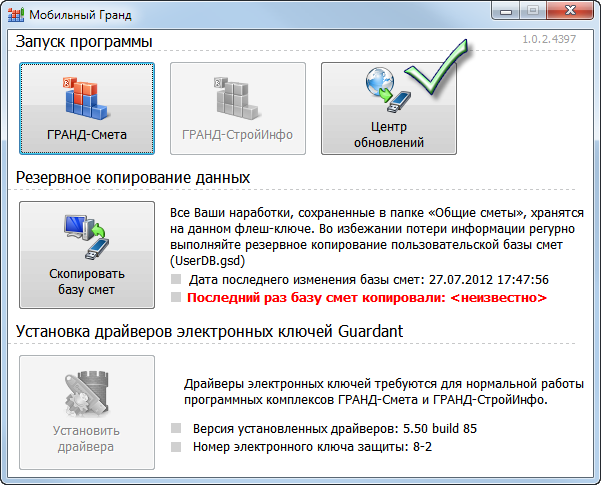601x485 pixels.
Task: Click the Центр обновлений button caption
Action: pyautogui.click(x=389, y=135)
